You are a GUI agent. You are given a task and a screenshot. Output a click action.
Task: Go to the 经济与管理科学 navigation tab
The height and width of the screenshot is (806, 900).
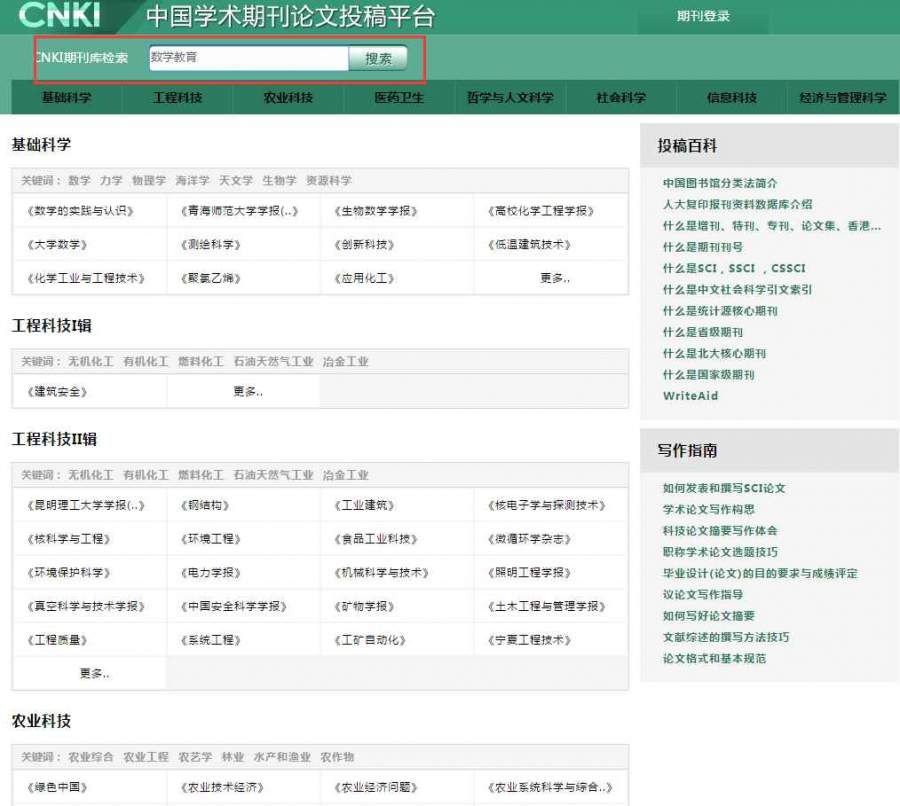tap(842, 98)
